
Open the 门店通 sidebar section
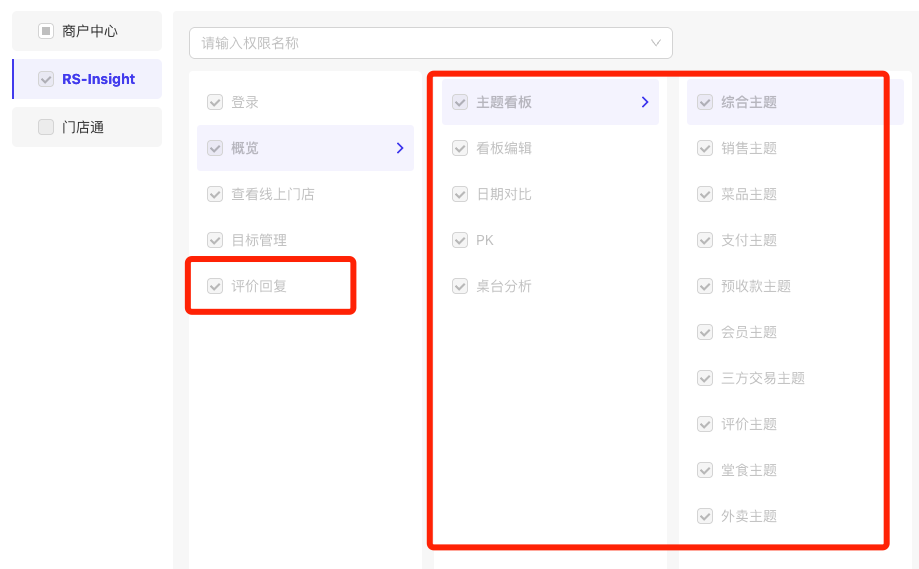87,127
